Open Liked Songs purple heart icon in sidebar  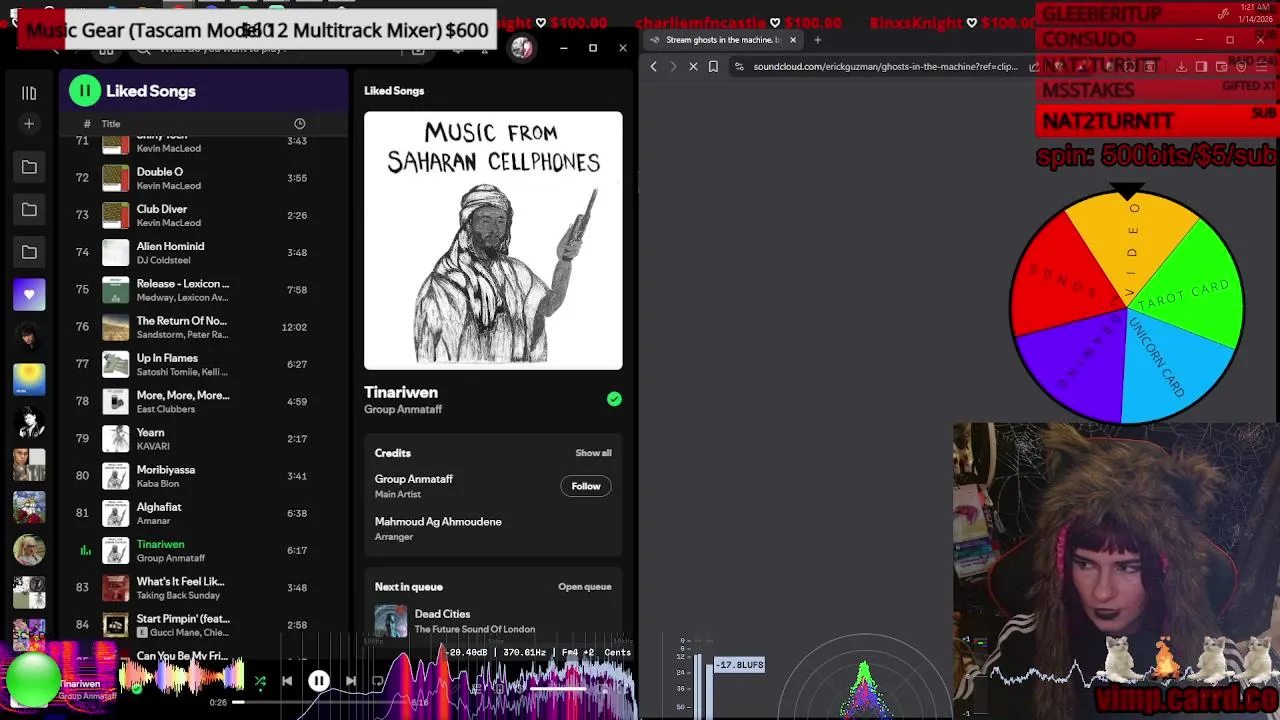pyautogui.click(x=29, y=294)
